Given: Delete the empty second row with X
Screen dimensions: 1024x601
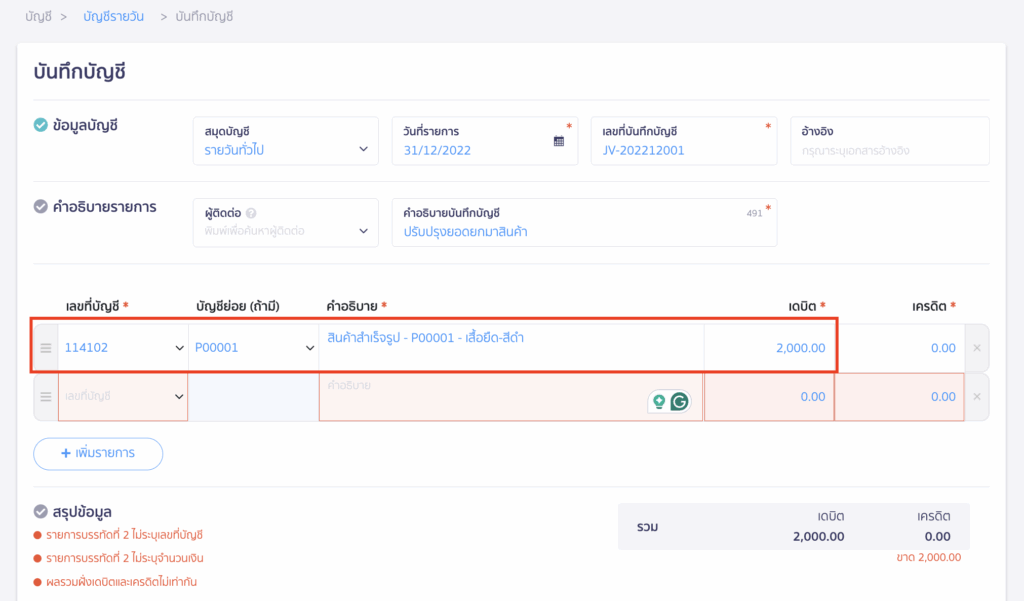Looking at the screenshot, I should [x=977, y=397].
